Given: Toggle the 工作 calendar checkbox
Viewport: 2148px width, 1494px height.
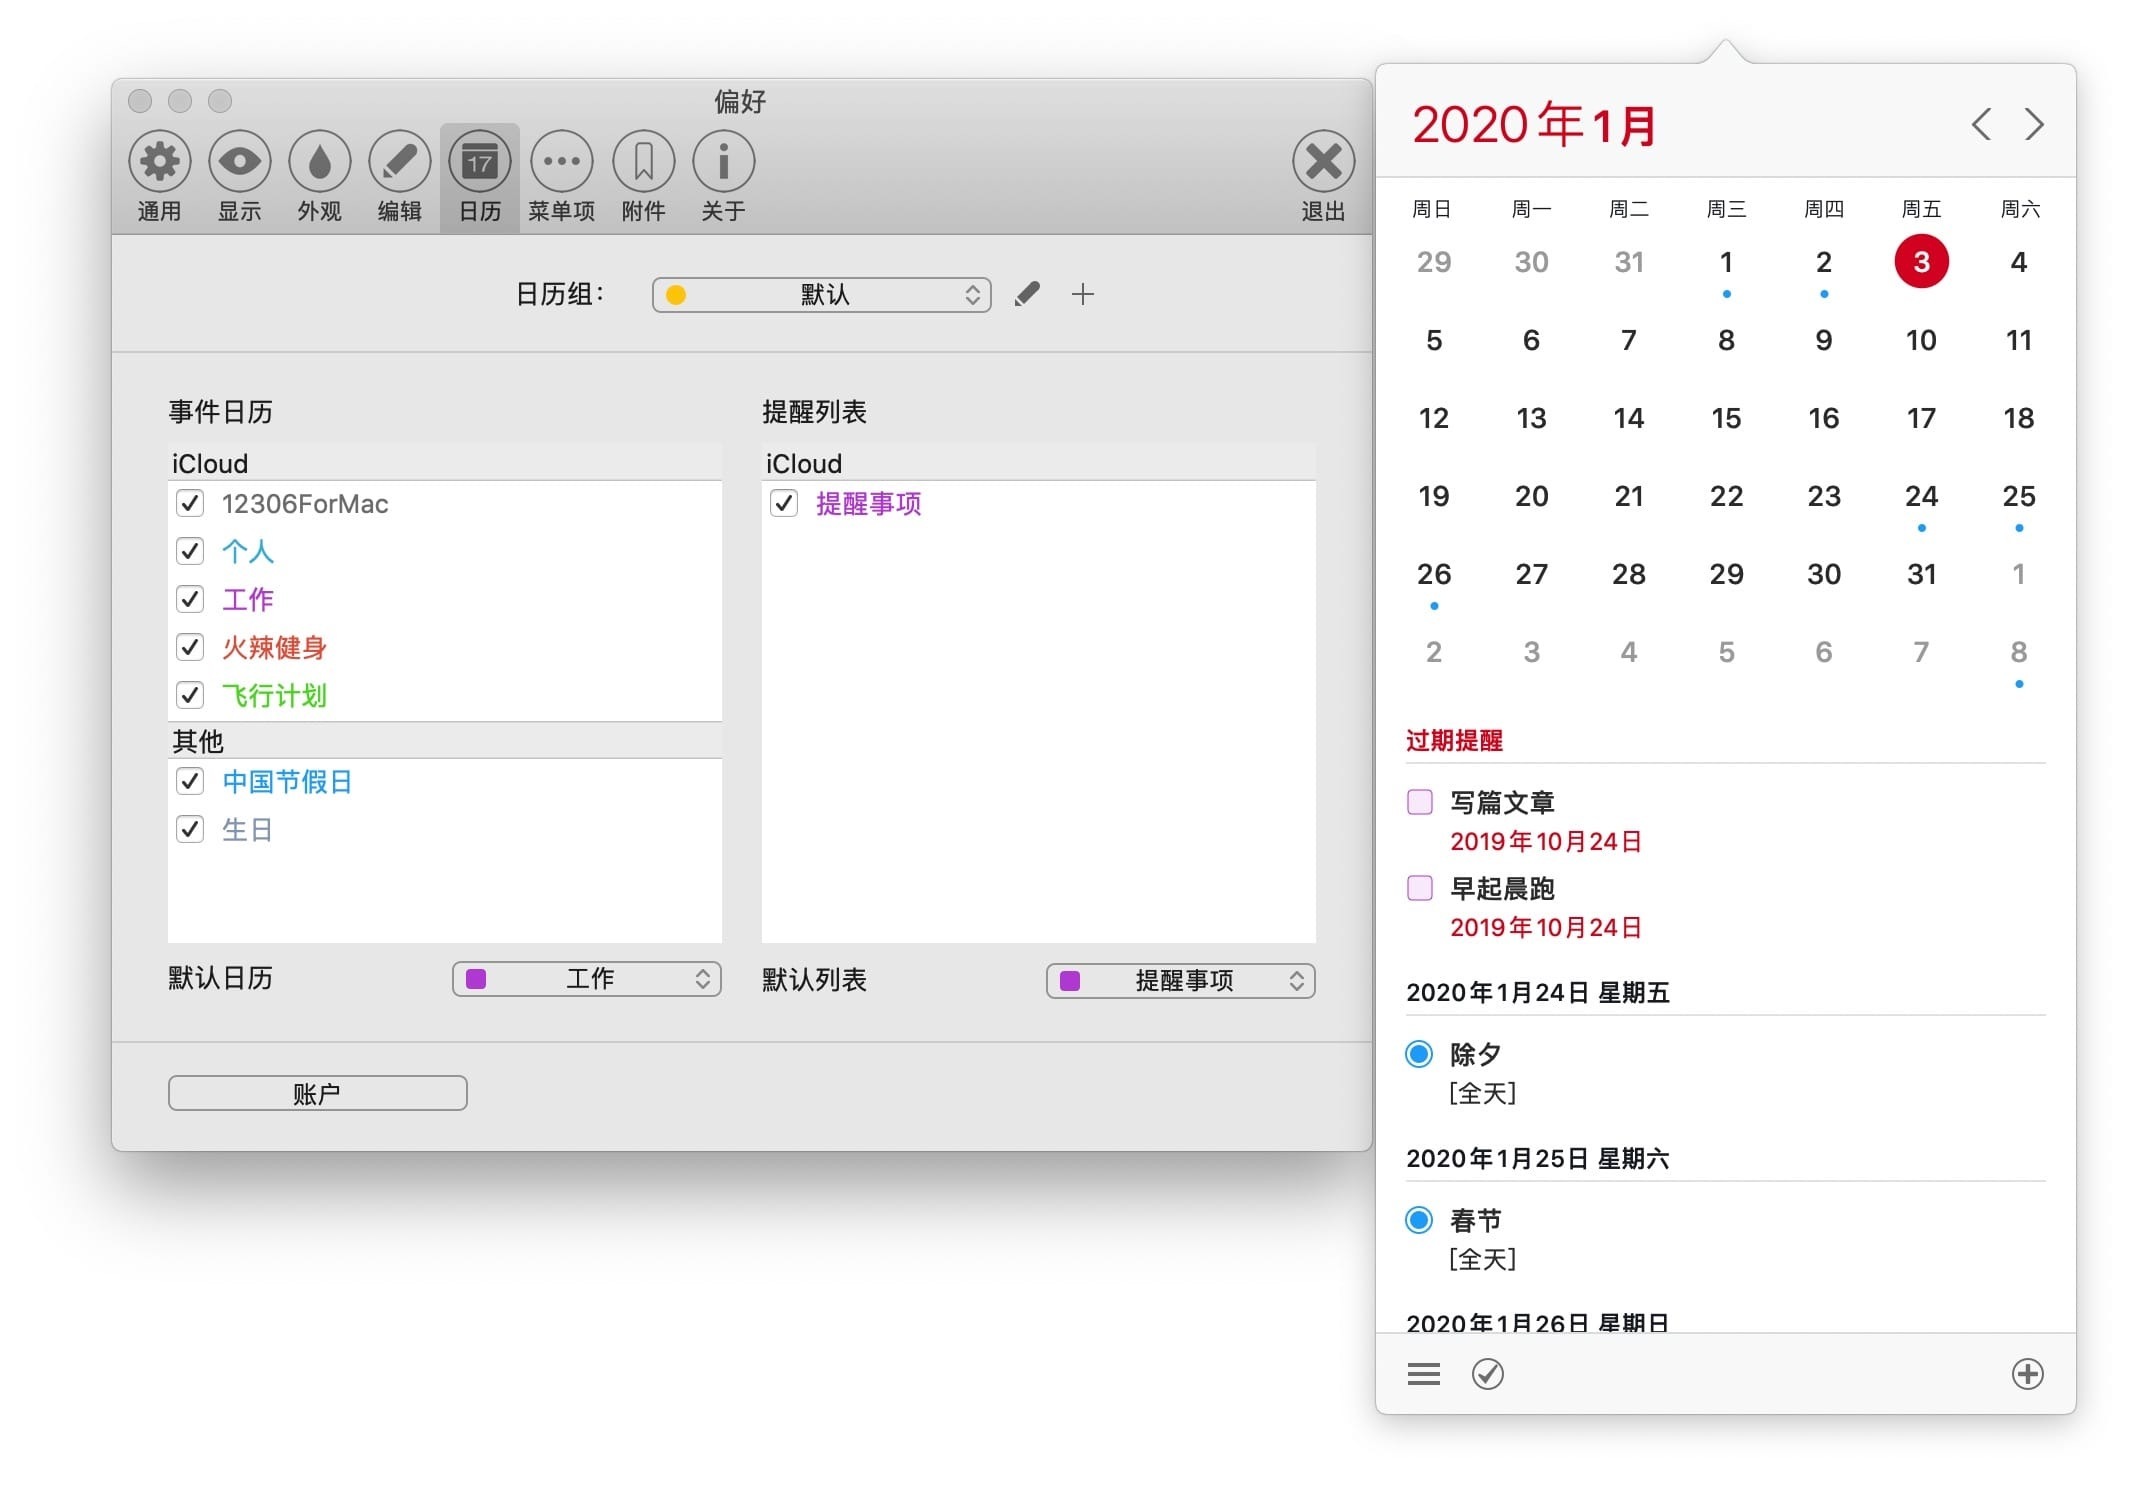Looking at the screenshot, I should pos(190,599).
